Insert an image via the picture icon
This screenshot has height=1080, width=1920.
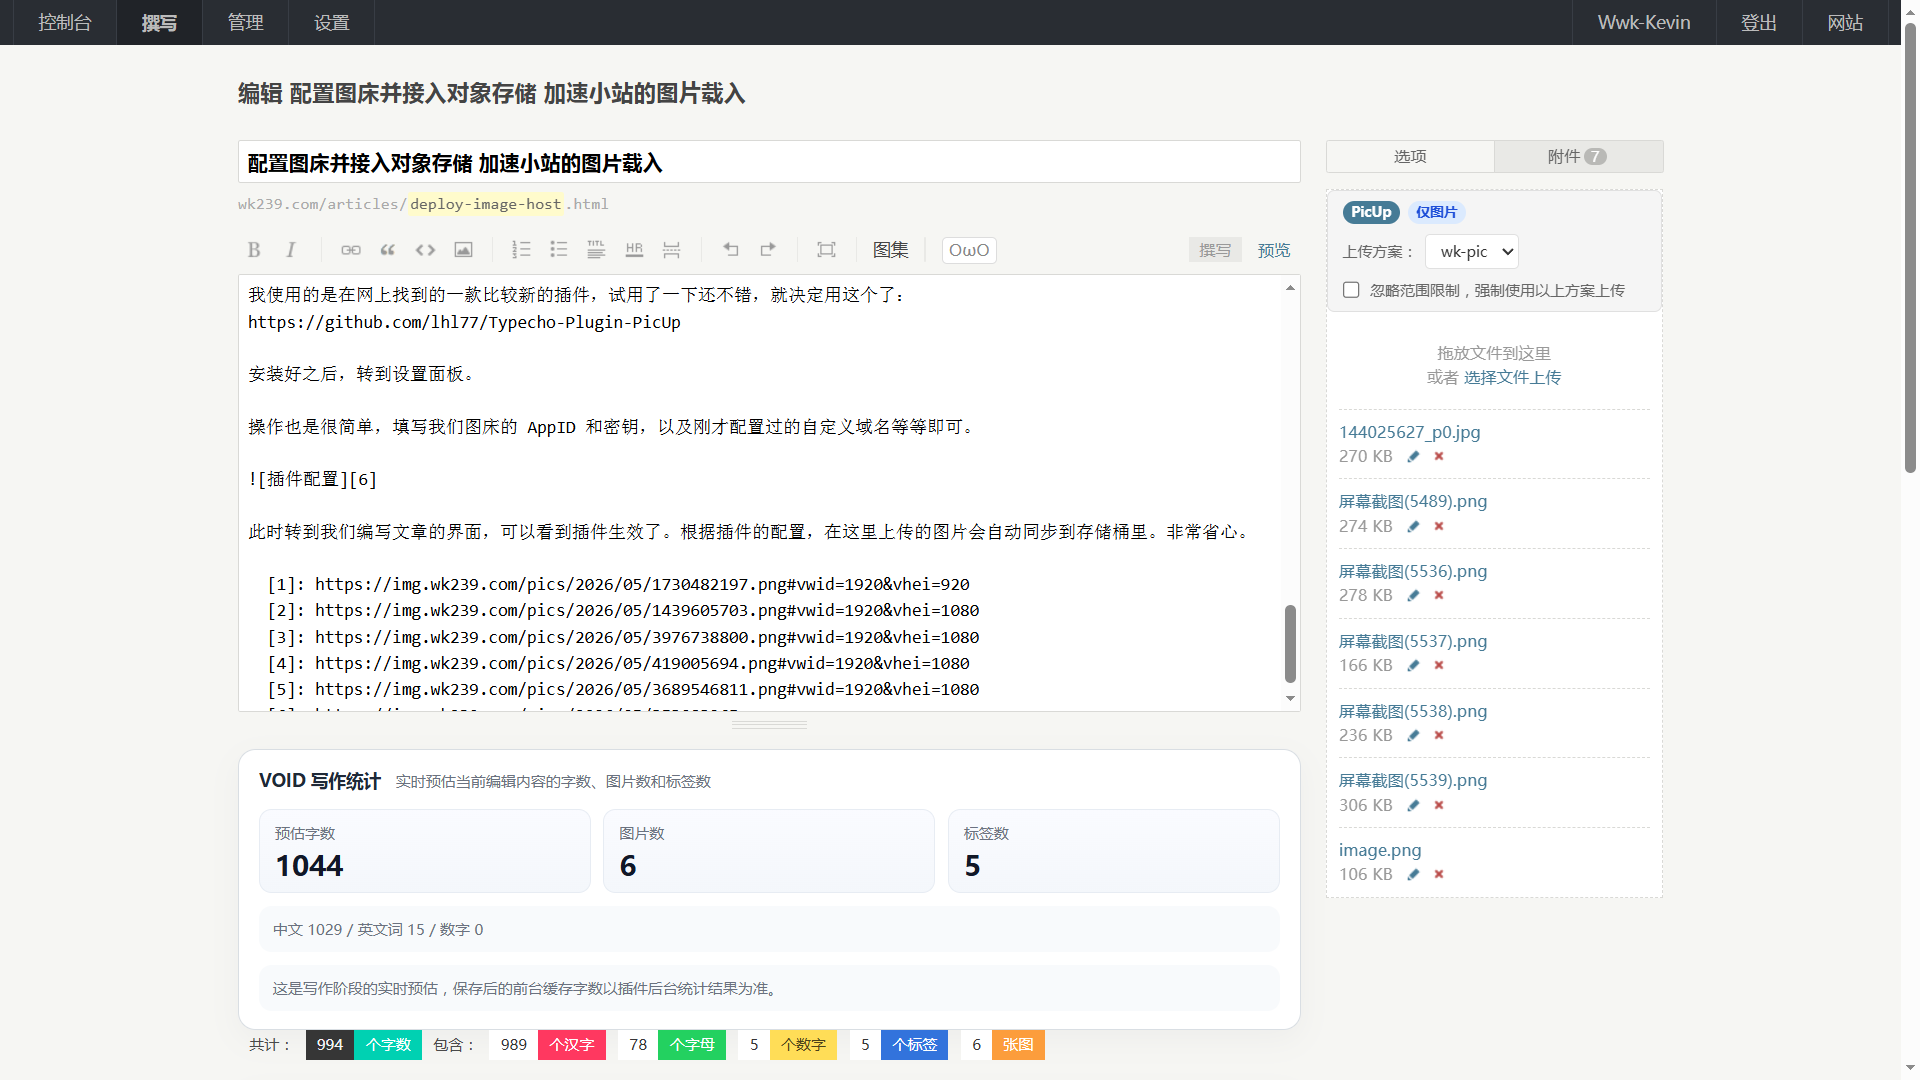coord(463,250)
